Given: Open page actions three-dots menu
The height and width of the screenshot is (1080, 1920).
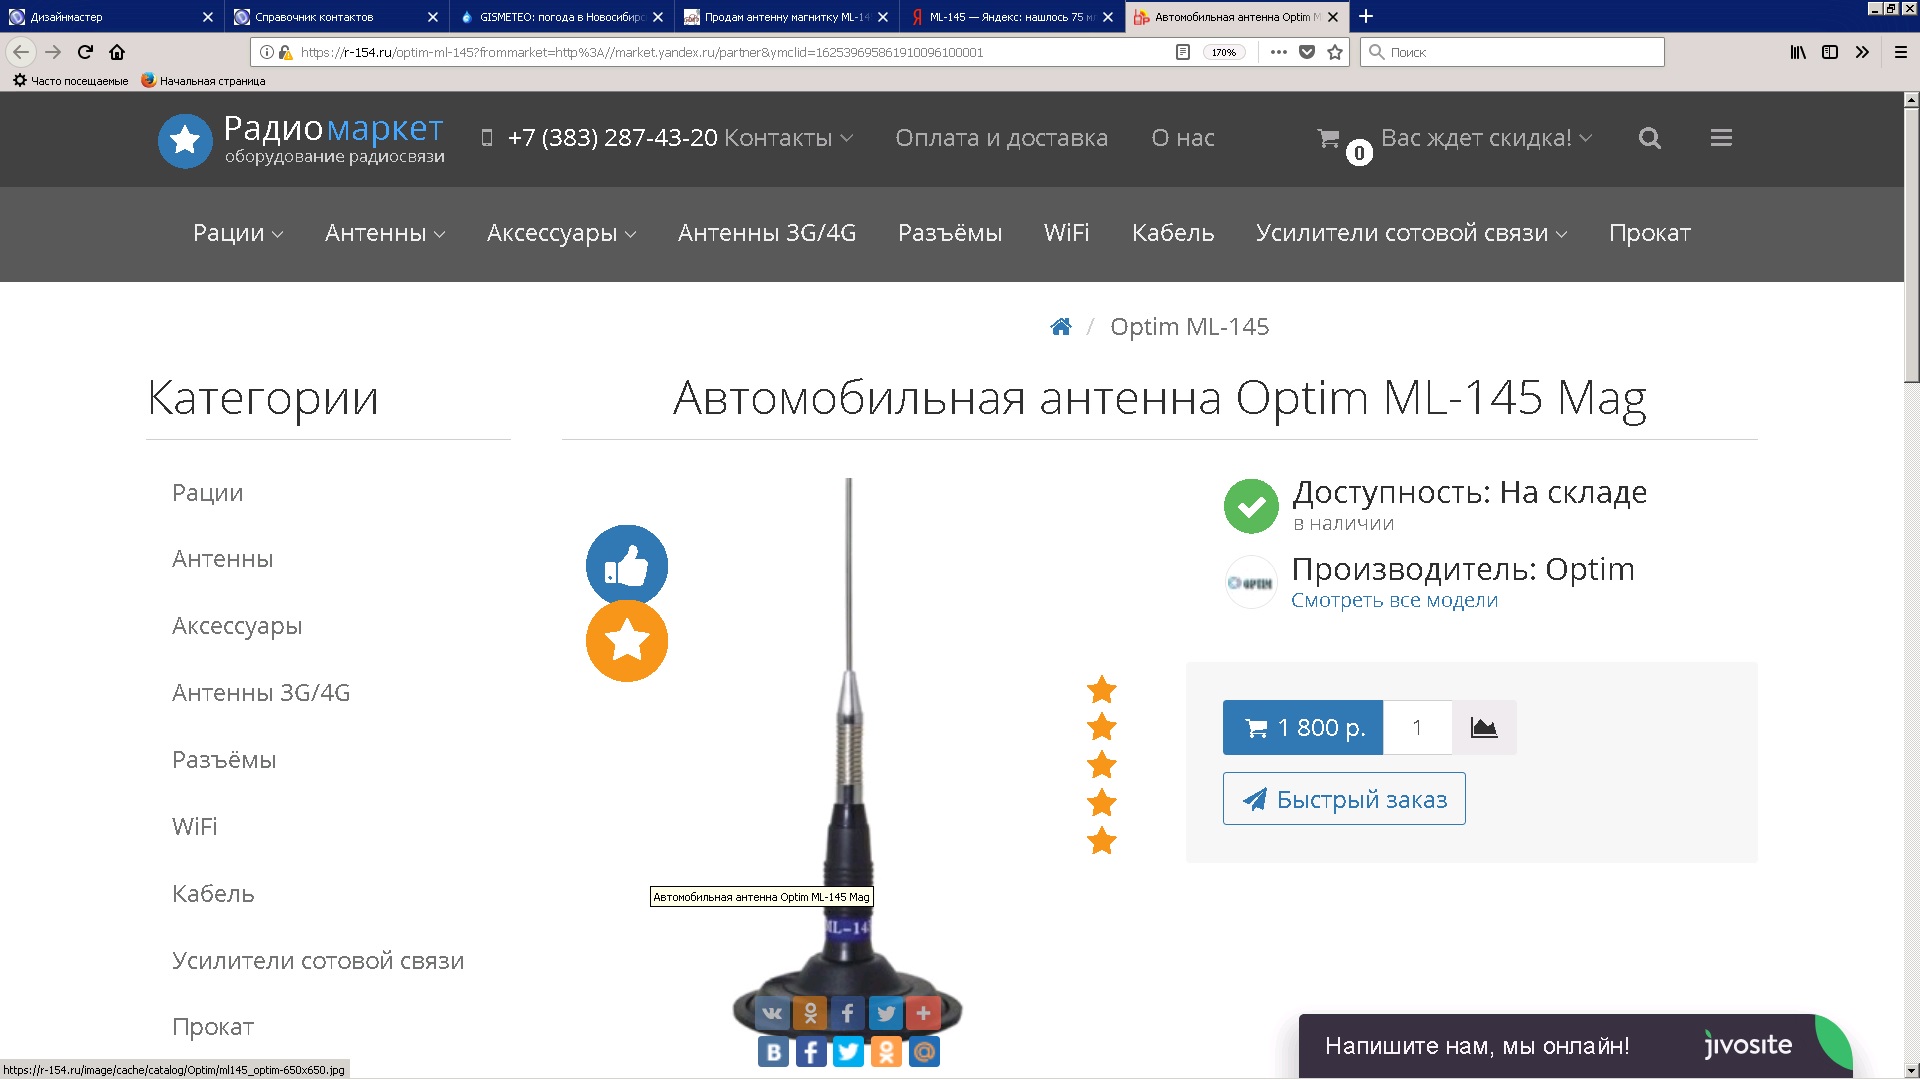Looking at the screenshot, I should (1278, 52).
